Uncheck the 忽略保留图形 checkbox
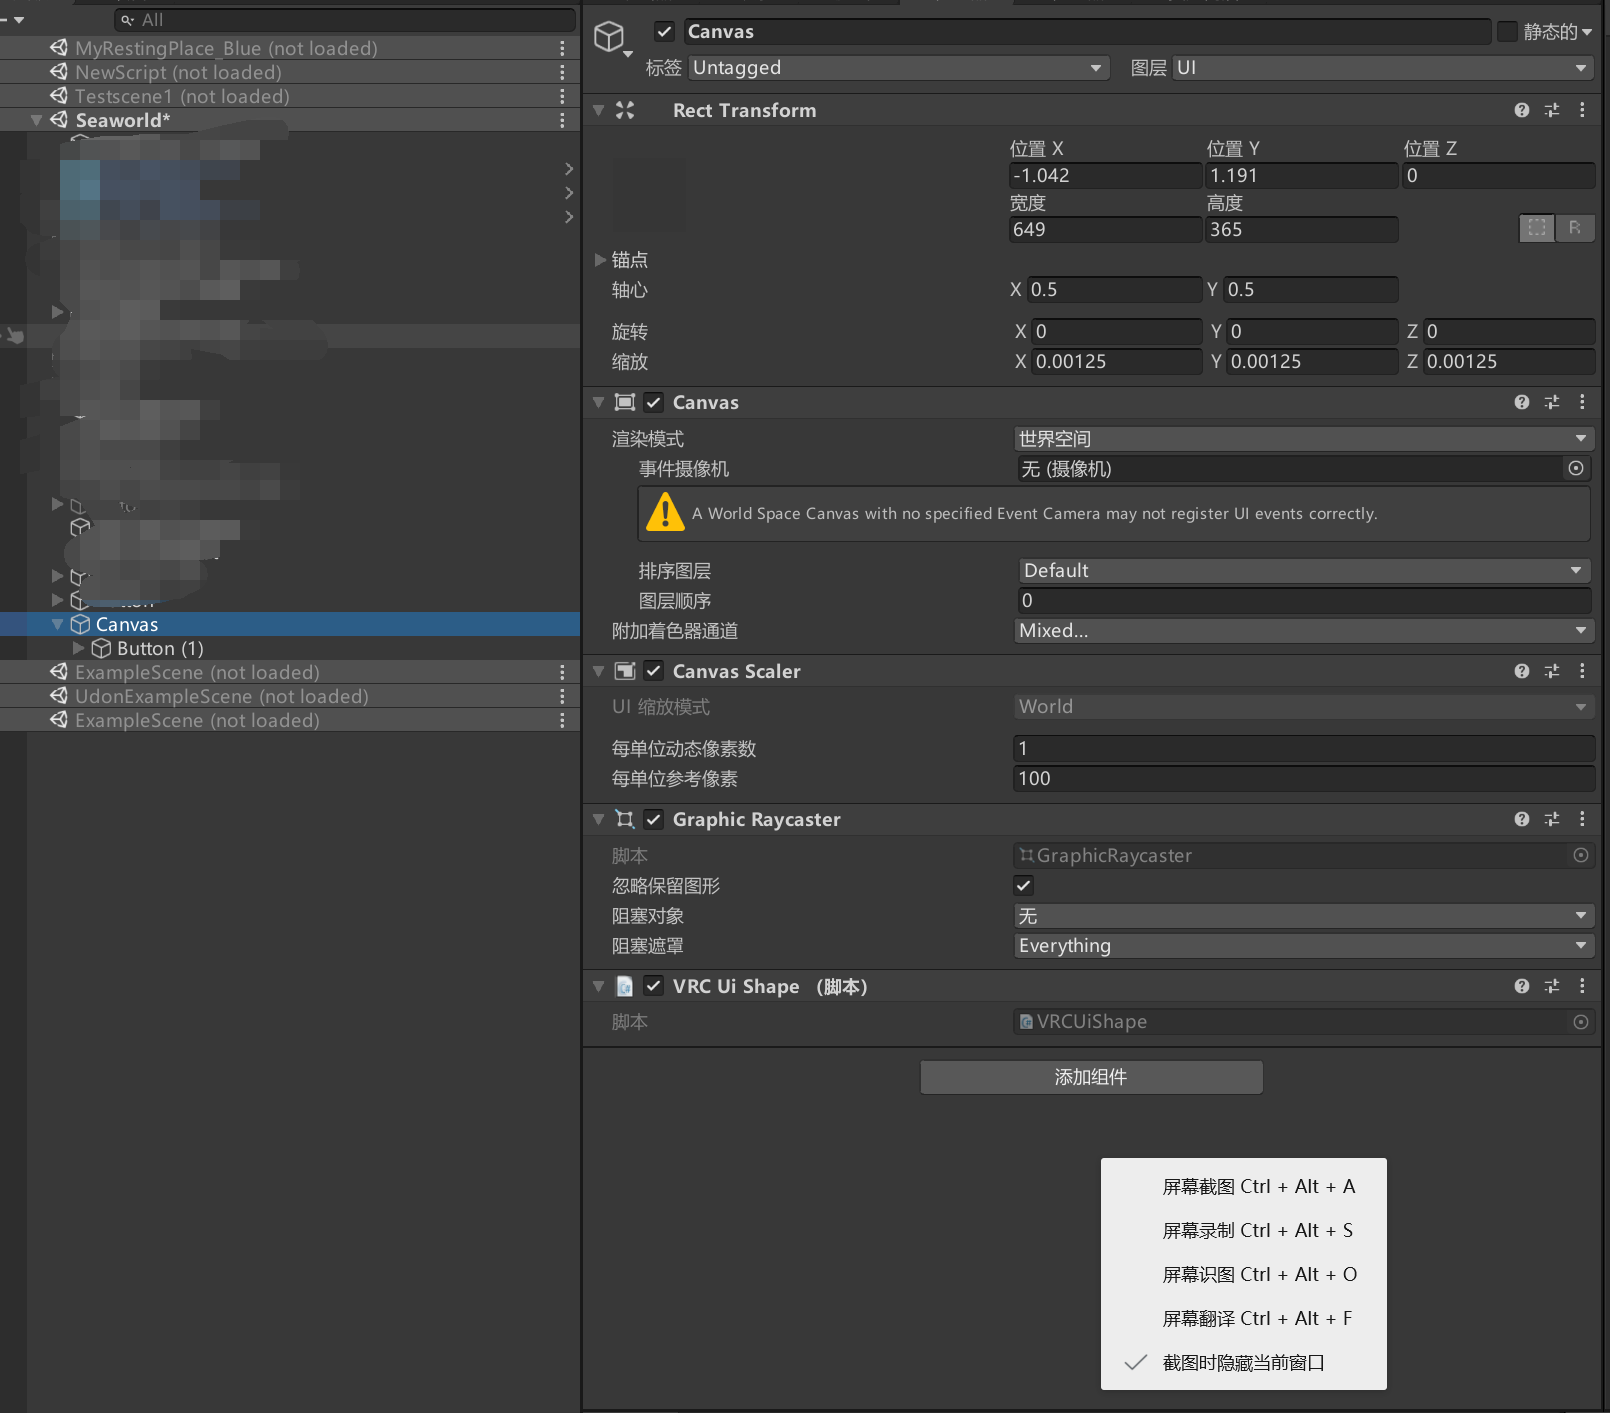This screenshot has width=1610, height=1413. pos(1024,885)
